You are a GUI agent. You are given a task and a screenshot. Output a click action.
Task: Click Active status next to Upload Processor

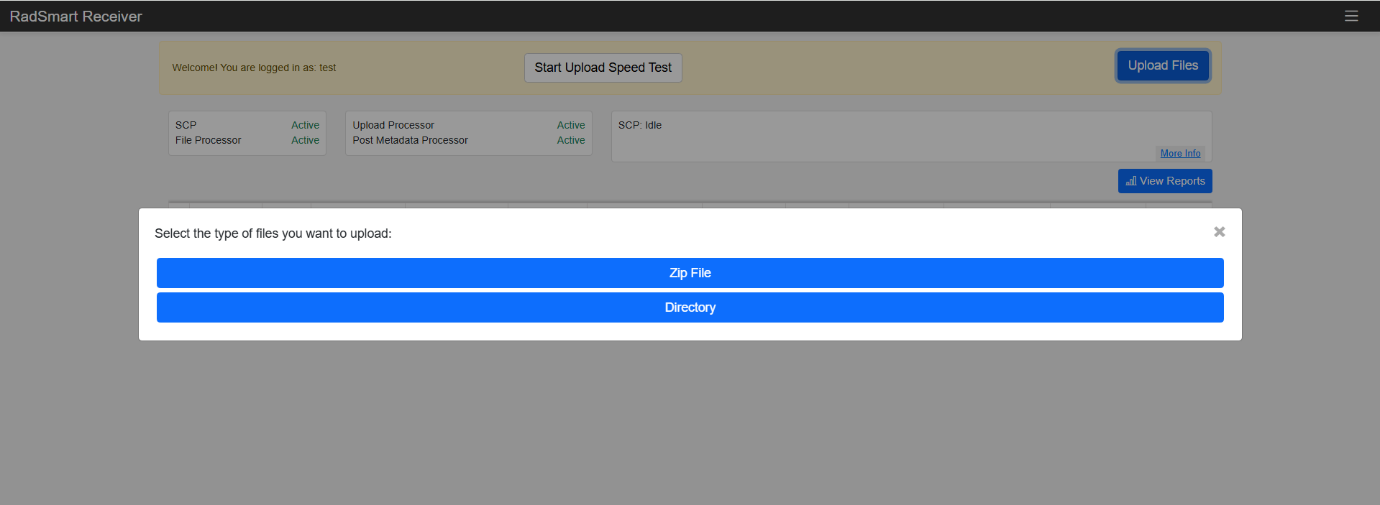[571, 125]
